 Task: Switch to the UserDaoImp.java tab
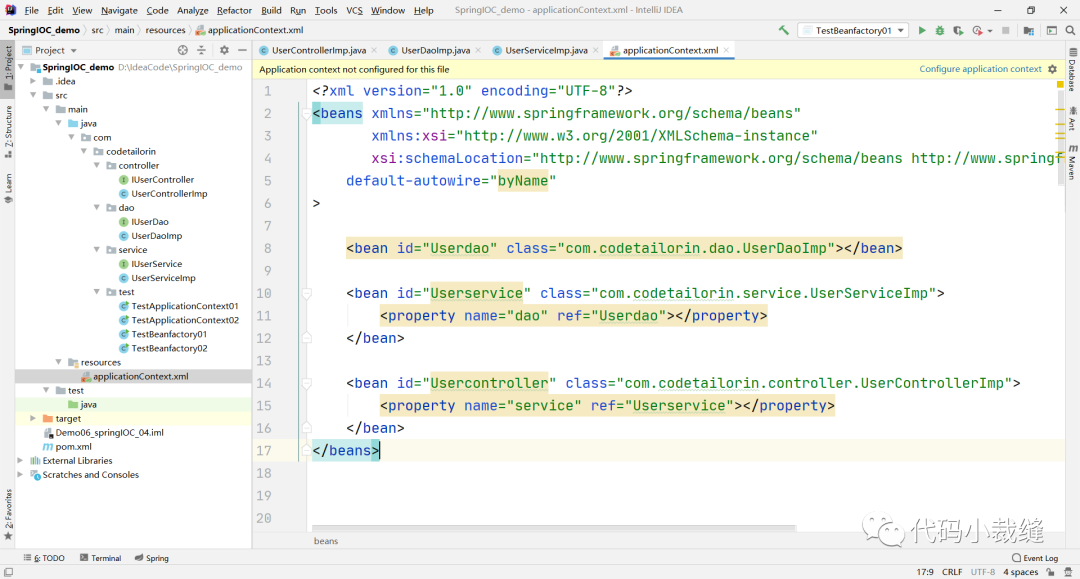coord(435,50)
